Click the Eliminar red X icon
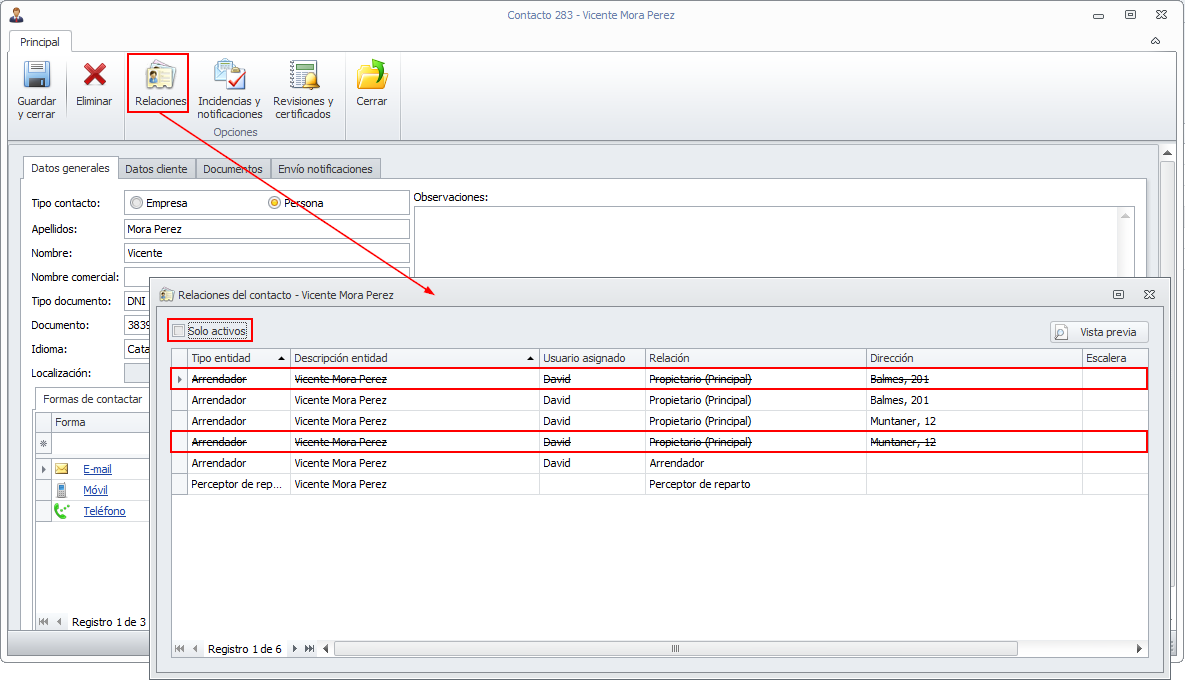Image resolution: width=1185 pixels, height=681 pixels. [x=94, y=76]
